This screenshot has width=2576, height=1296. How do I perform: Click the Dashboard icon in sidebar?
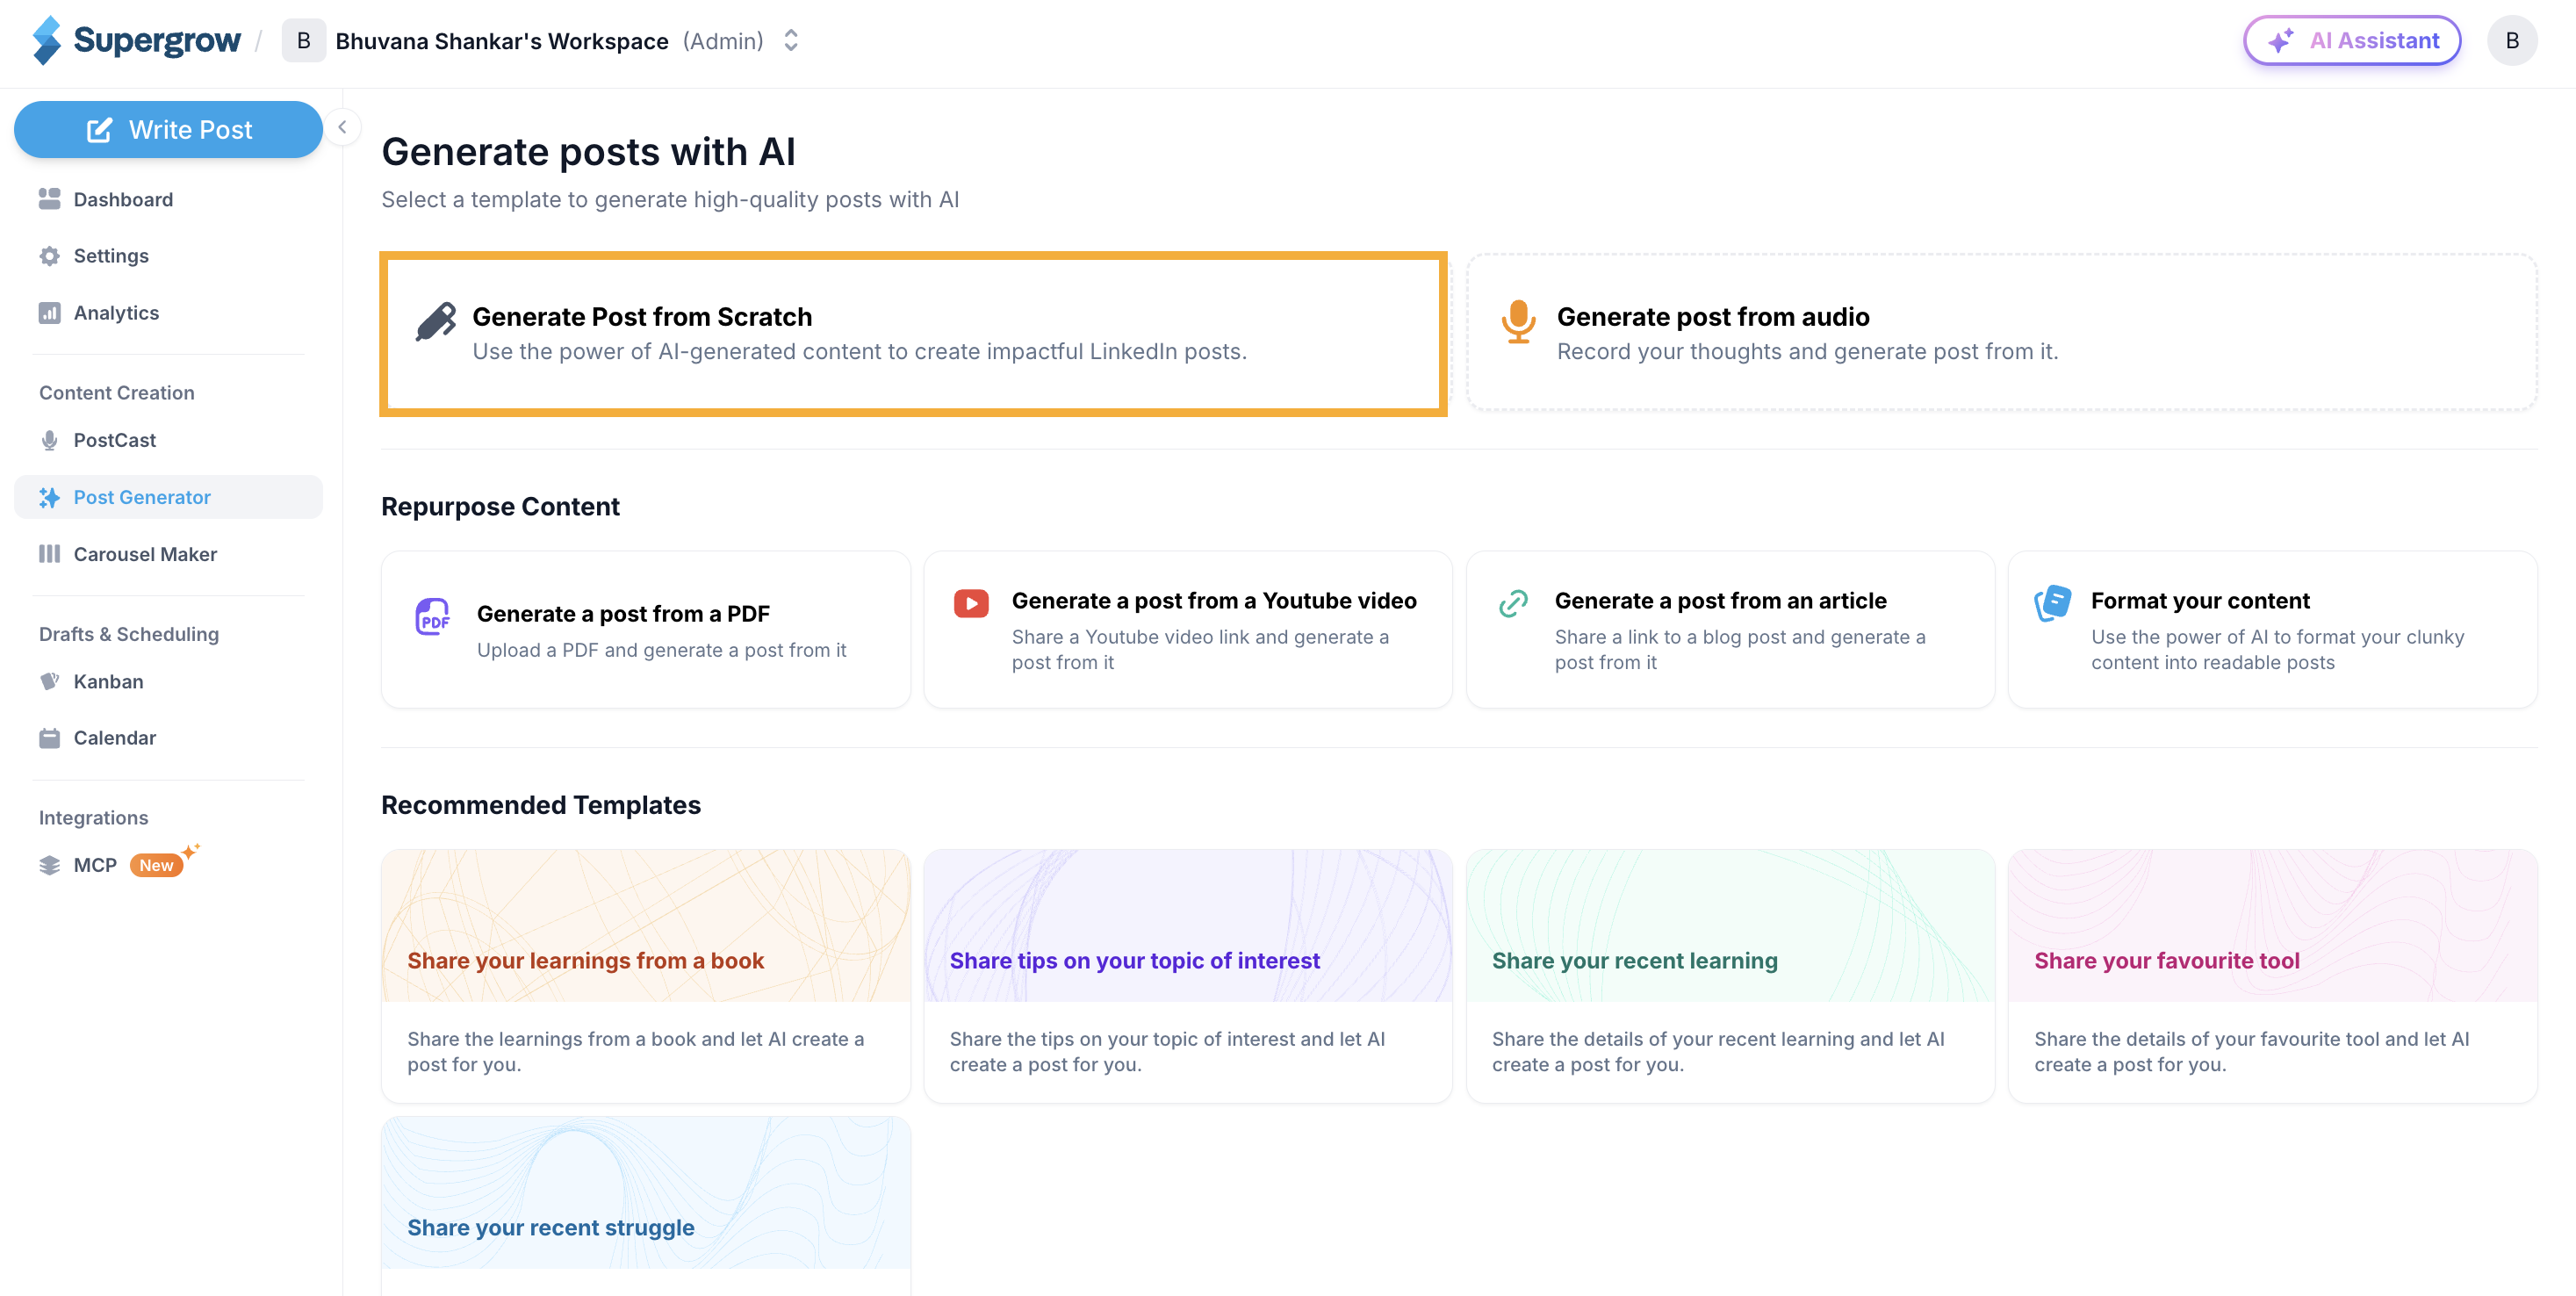point(49,199)
